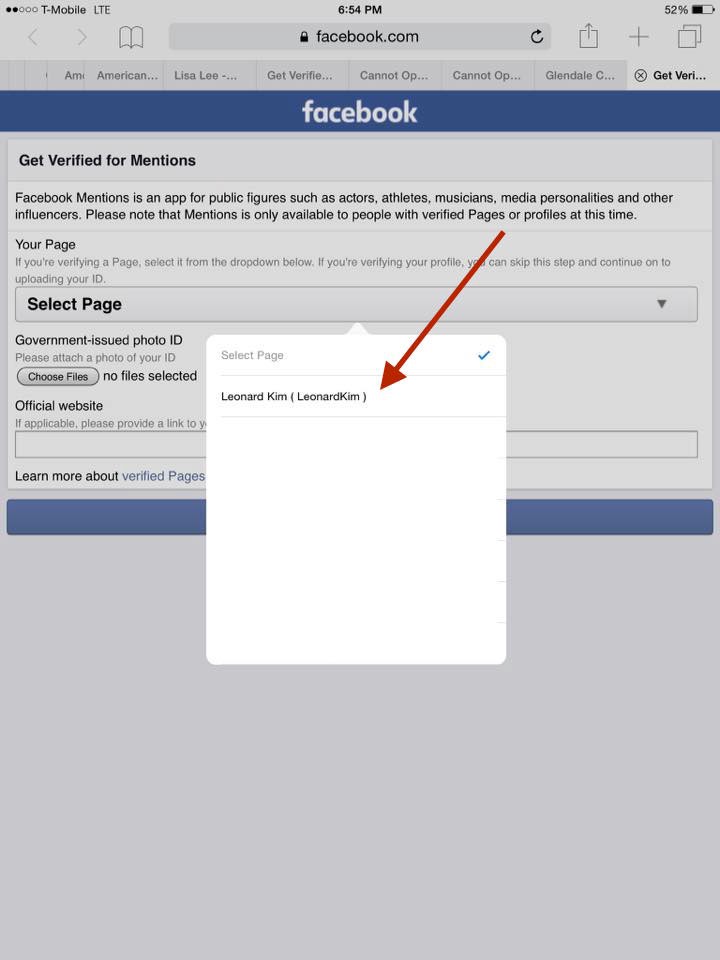Tap the facebook.com address bar
Screen dimensions: 720x960
point(359,37)
